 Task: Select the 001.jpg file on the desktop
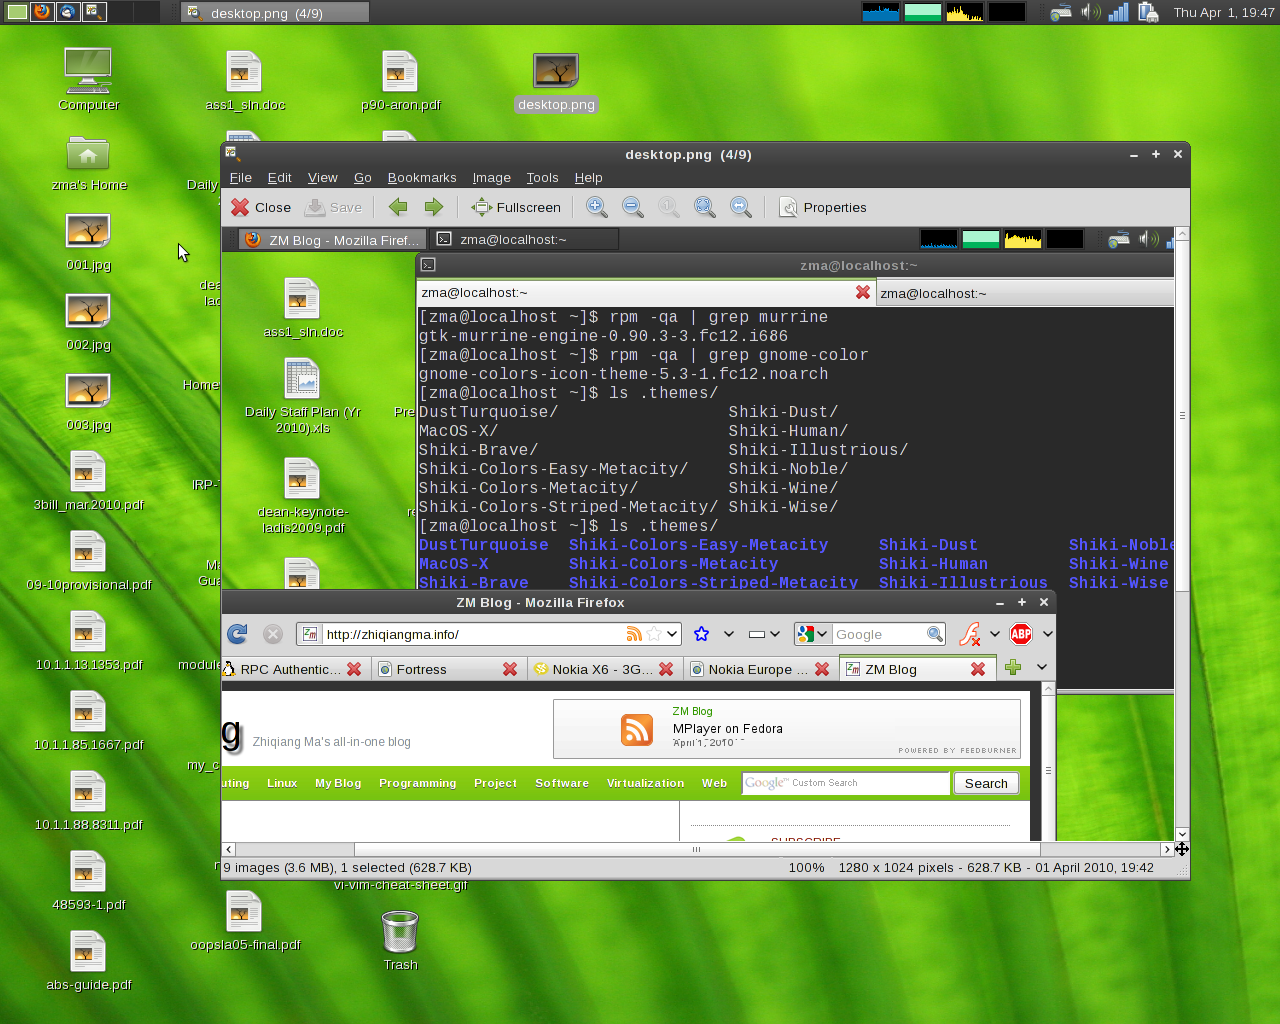click(x=88, y=243)
